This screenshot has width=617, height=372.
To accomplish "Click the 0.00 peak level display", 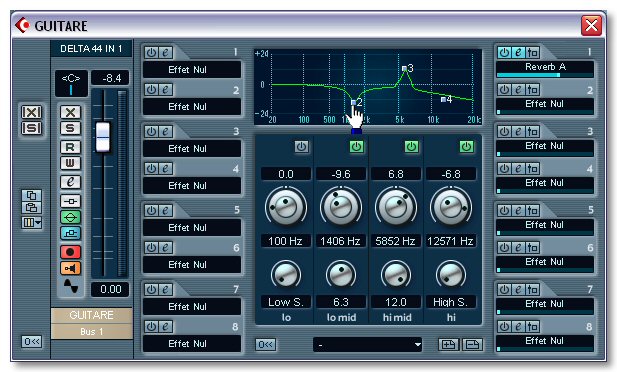I will coord(110,289).
